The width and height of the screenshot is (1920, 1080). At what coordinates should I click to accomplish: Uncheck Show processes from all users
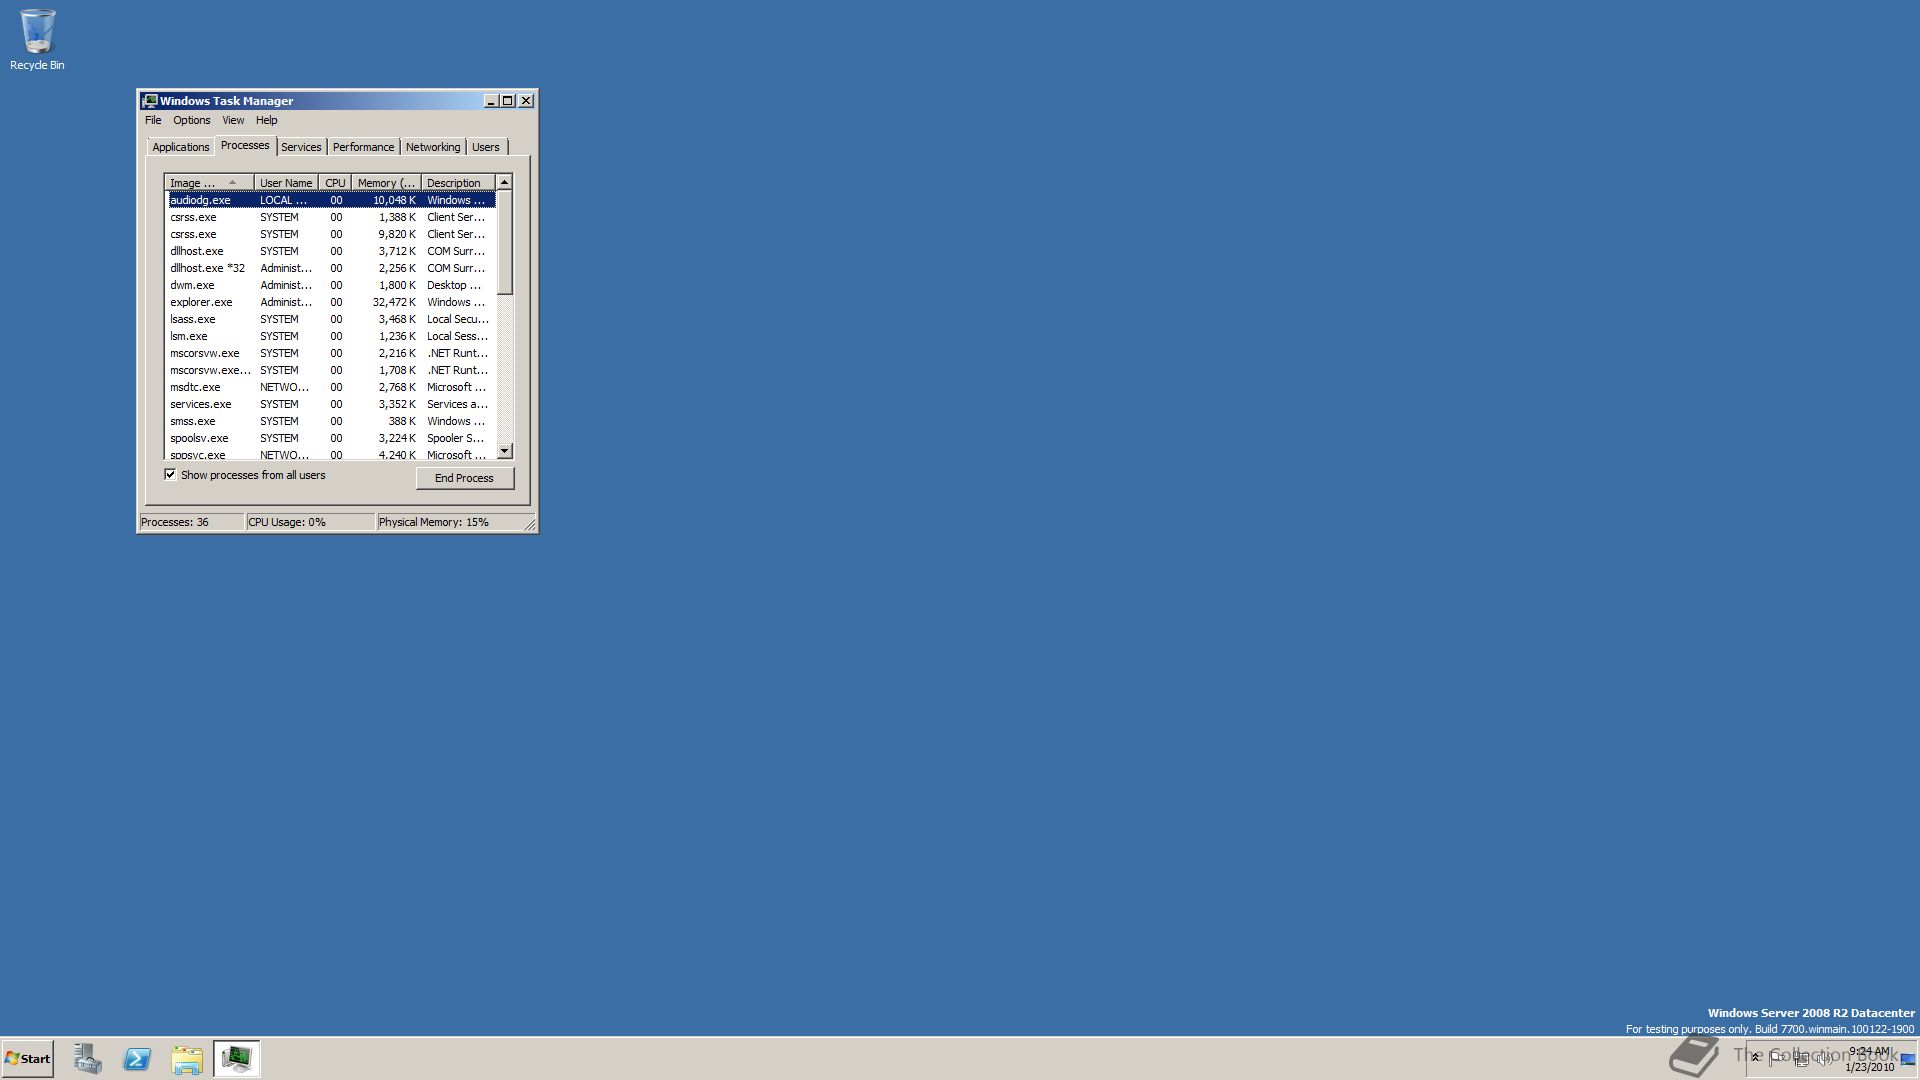click(170, 475)
